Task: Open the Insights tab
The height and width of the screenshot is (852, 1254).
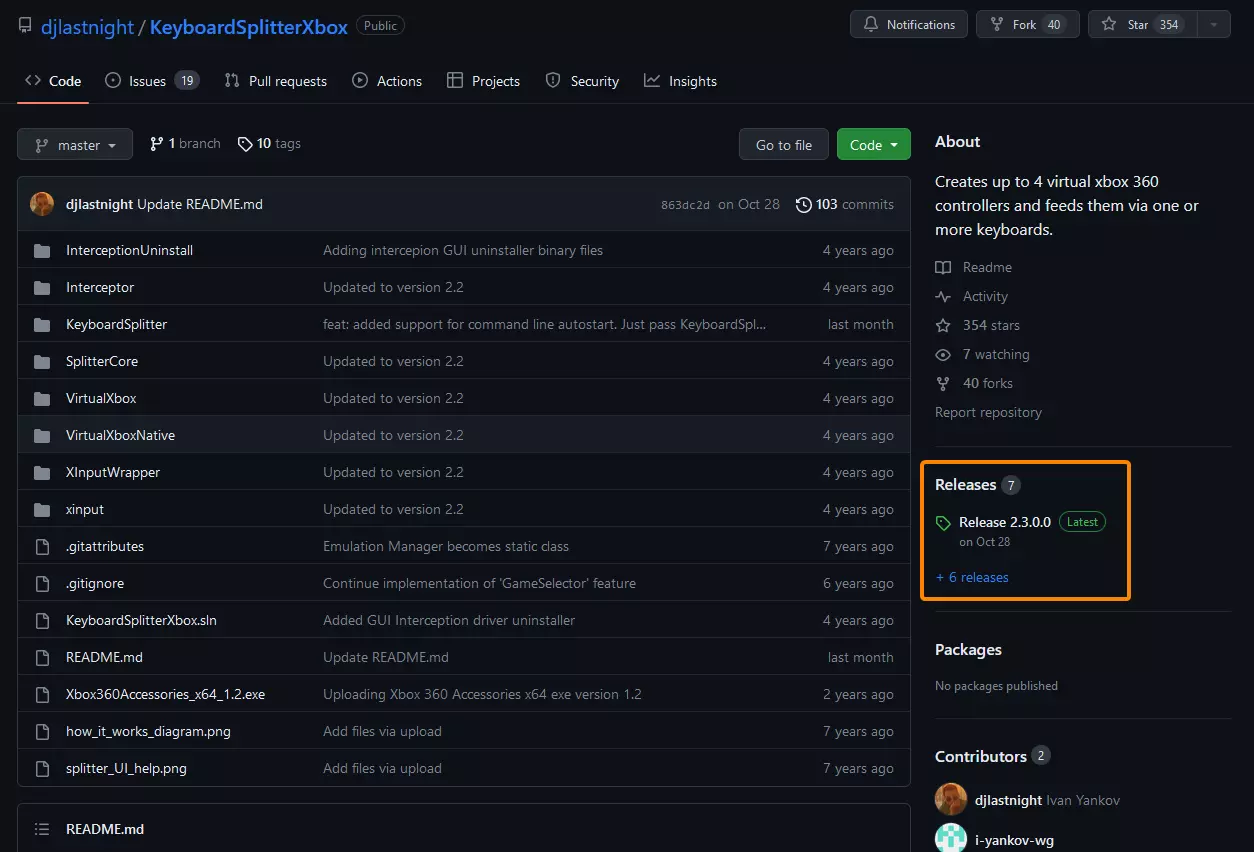Action: pos(681,81)
